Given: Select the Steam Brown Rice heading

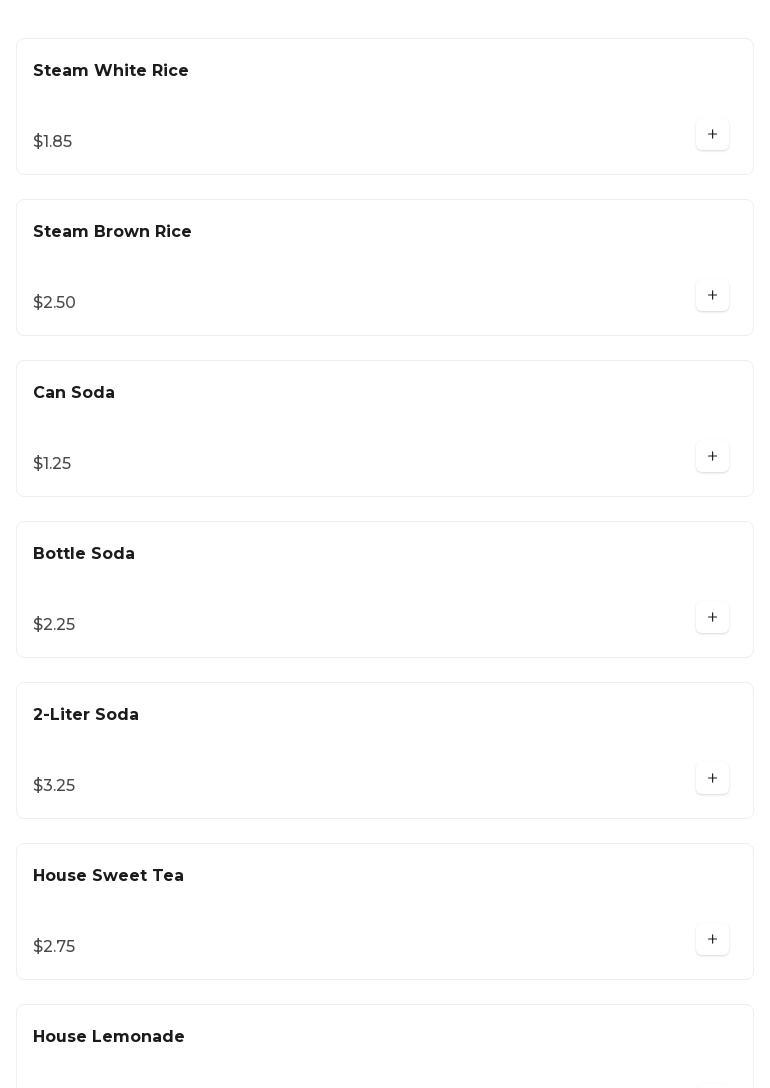Looking at the screenshot, I should (112, 232).
